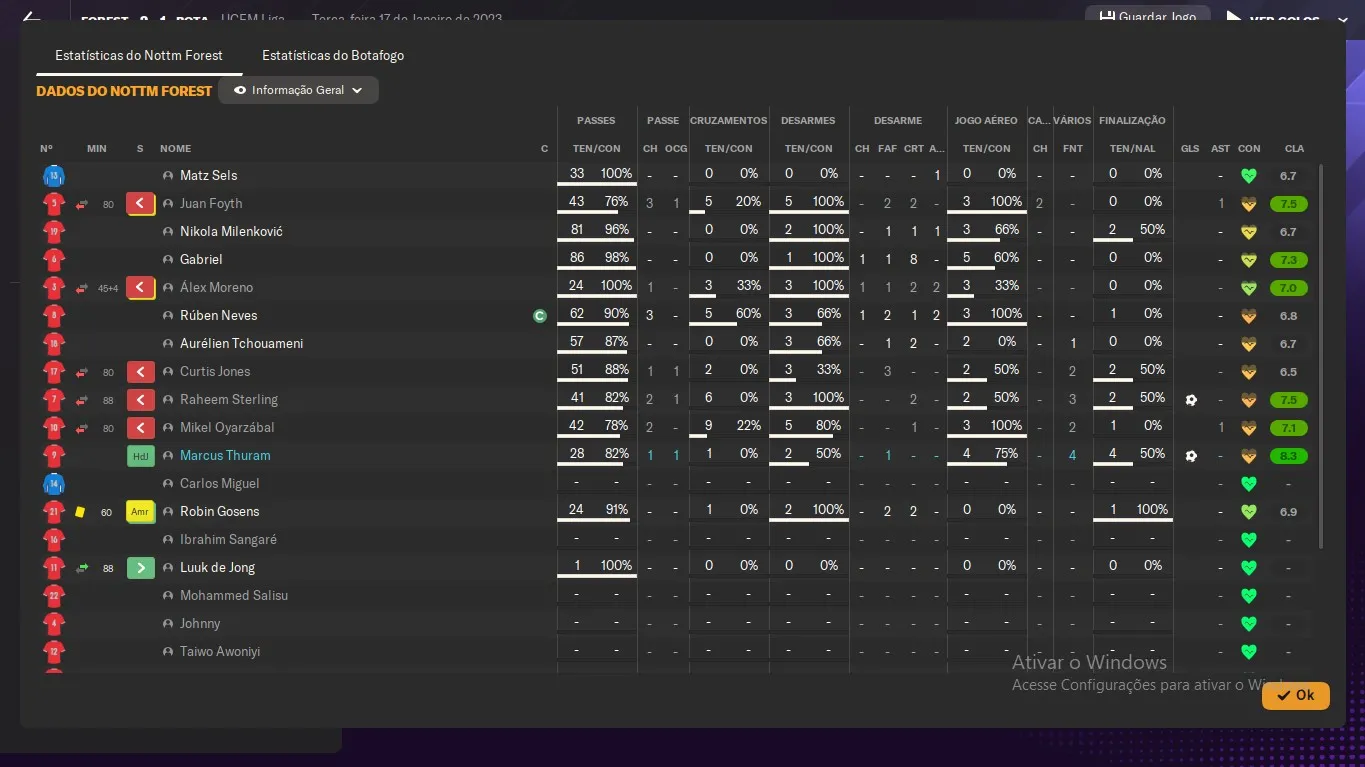The width and height of the screenshot is (1365, 767).
Task: Click the green subbed-on arrow badge for Luuk de Jong
Action: [140, 568]
